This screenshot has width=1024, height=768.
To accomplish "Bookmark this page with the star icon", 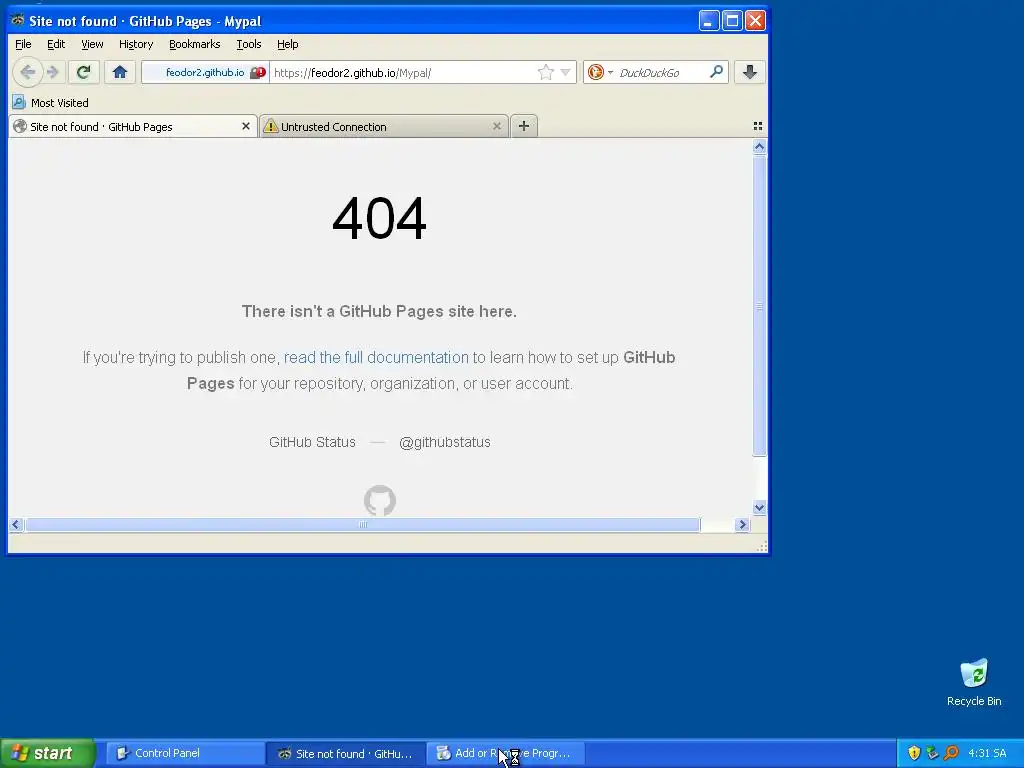I will click(x=545, y=72).
